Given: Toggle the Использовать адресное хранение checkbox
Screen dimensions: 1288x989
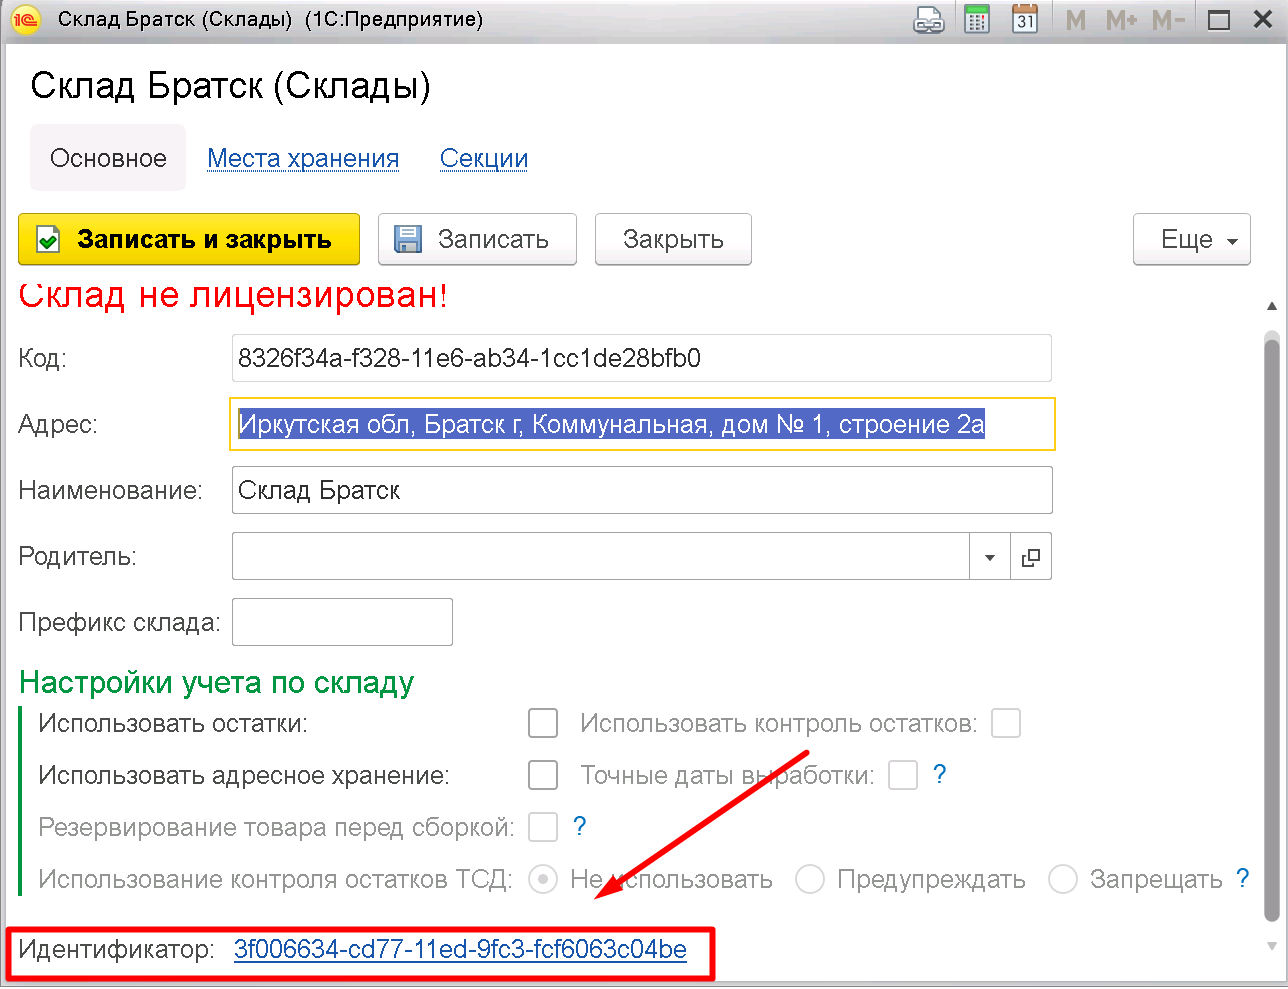Looking at the screenshot, I should point(543,775).
